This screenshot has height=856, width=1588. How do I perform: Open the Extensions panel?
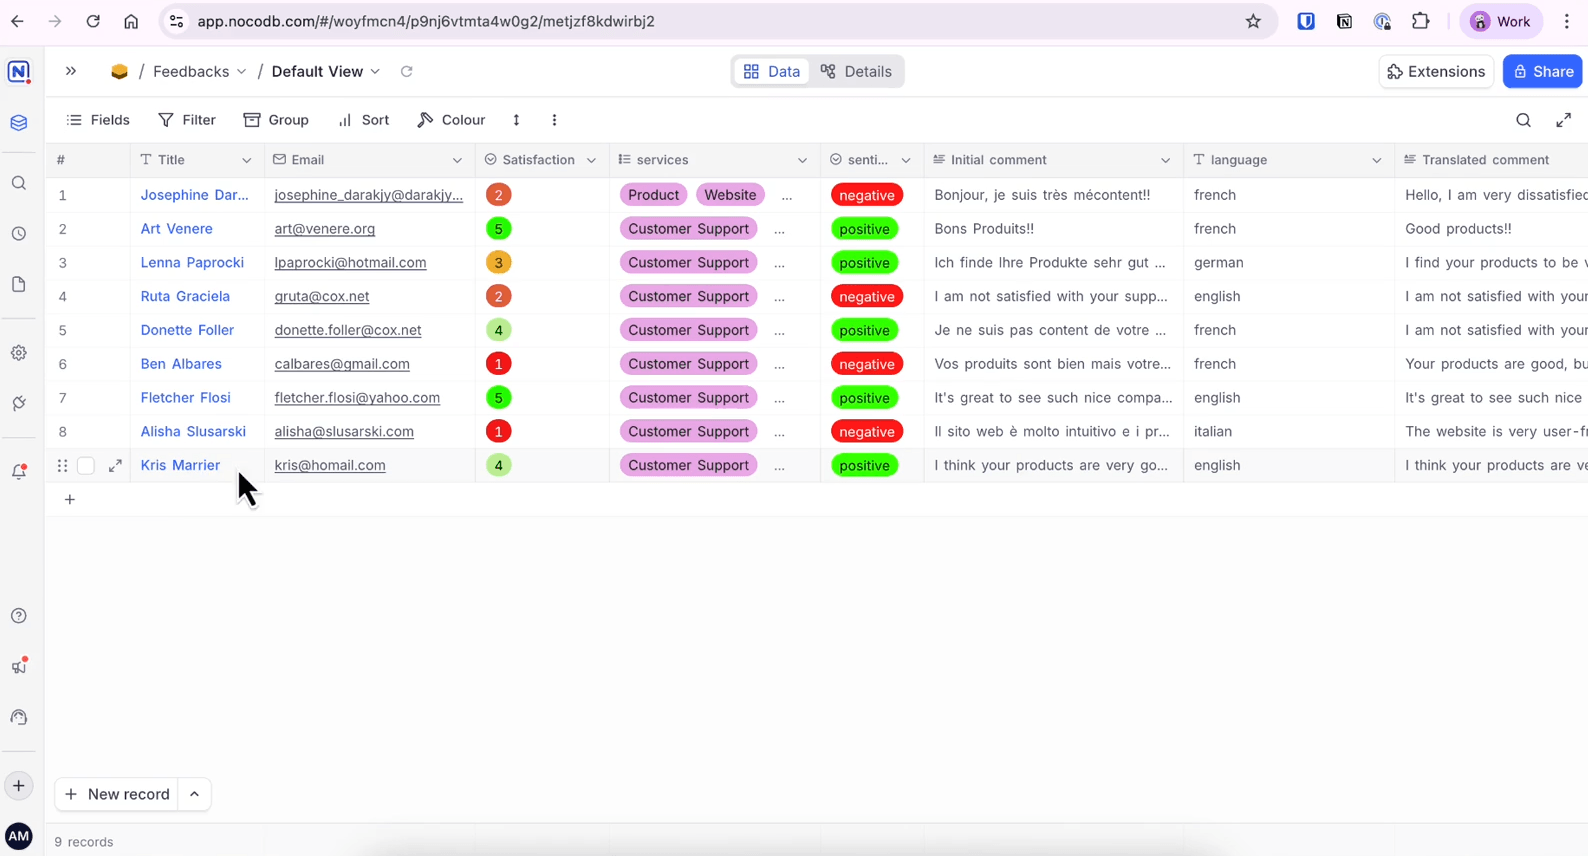tap(1436, 72)
